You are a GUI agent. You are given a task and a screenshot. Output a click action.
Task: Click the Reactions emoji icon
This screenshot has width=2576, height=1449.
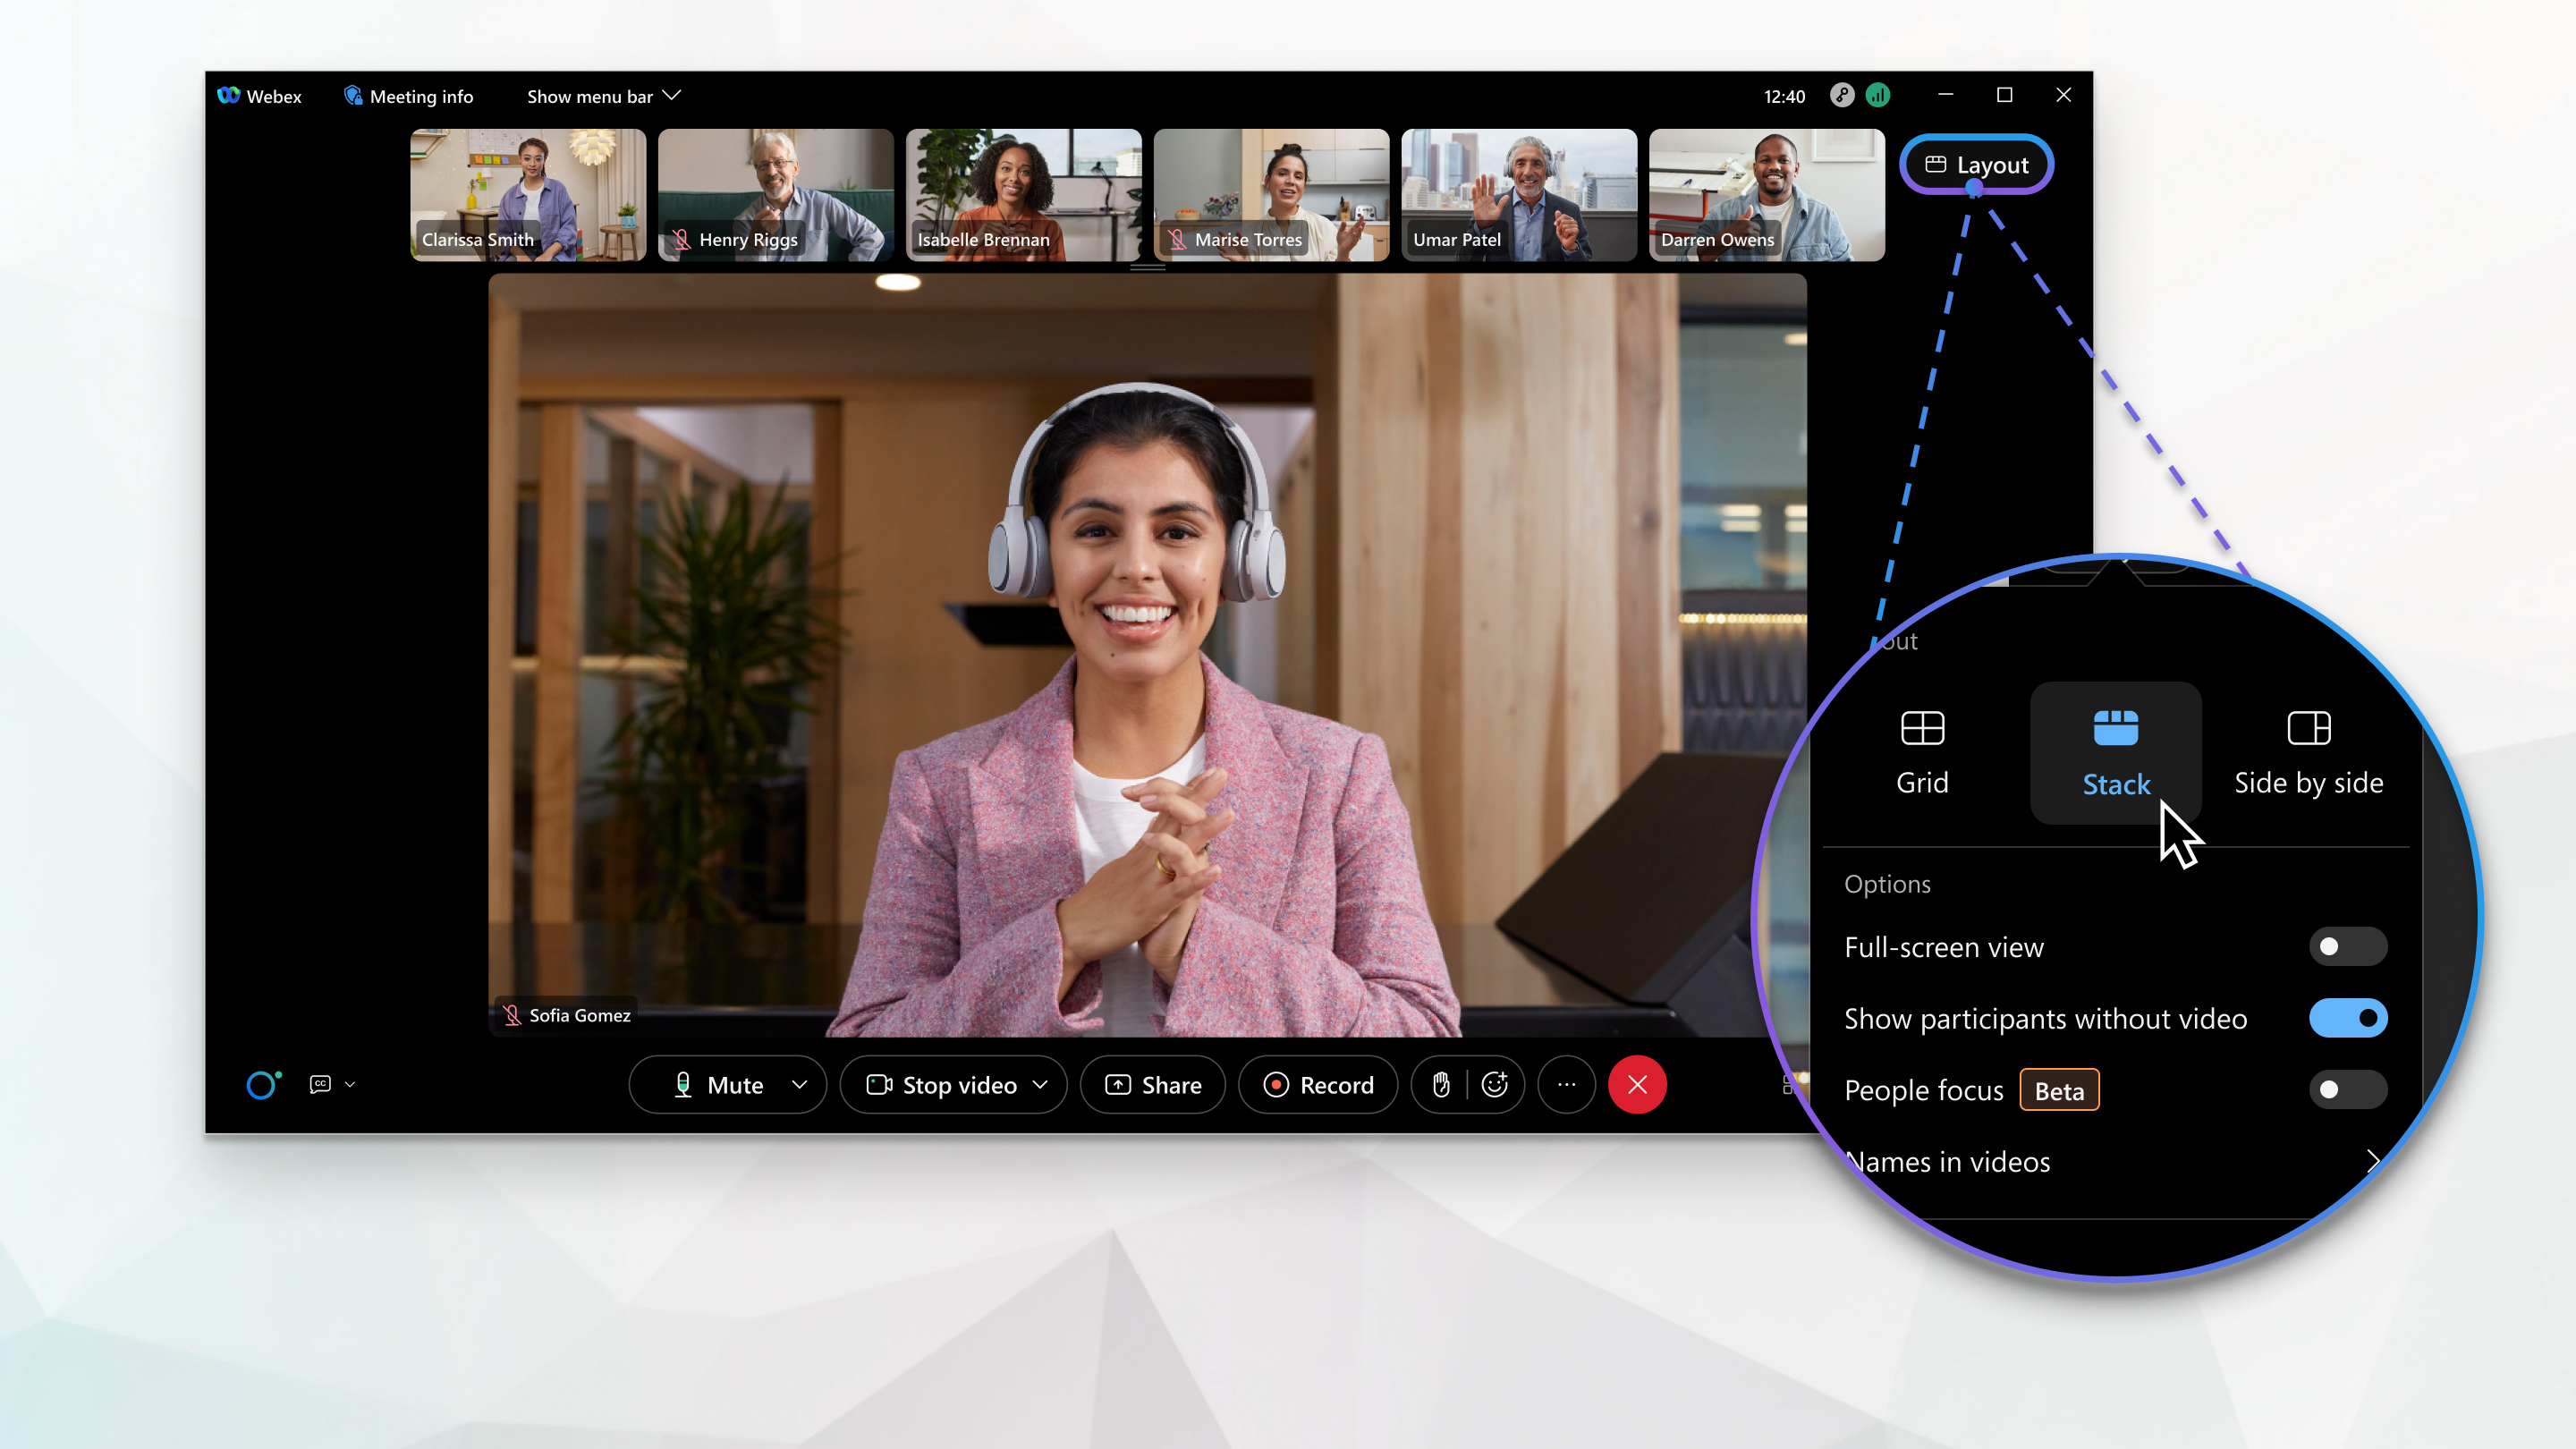point(1493,1085)
